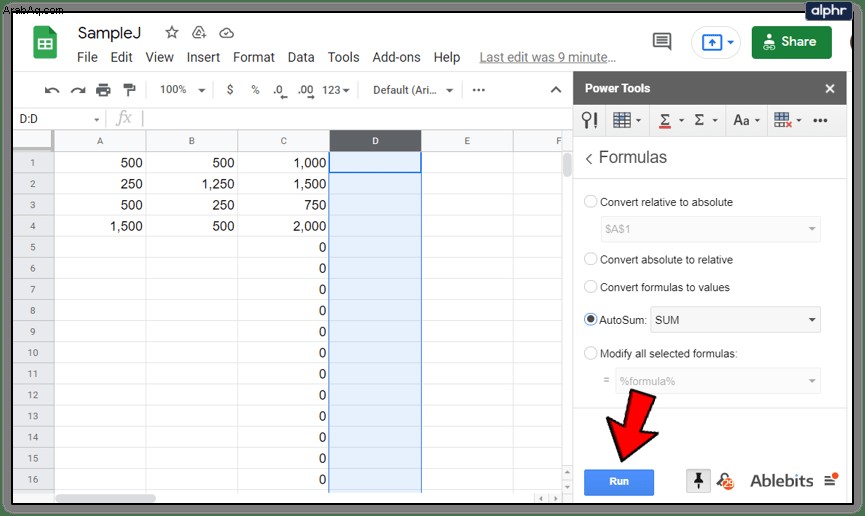Open the View menu
865x516 pixels.
click(x=159, y=57)
